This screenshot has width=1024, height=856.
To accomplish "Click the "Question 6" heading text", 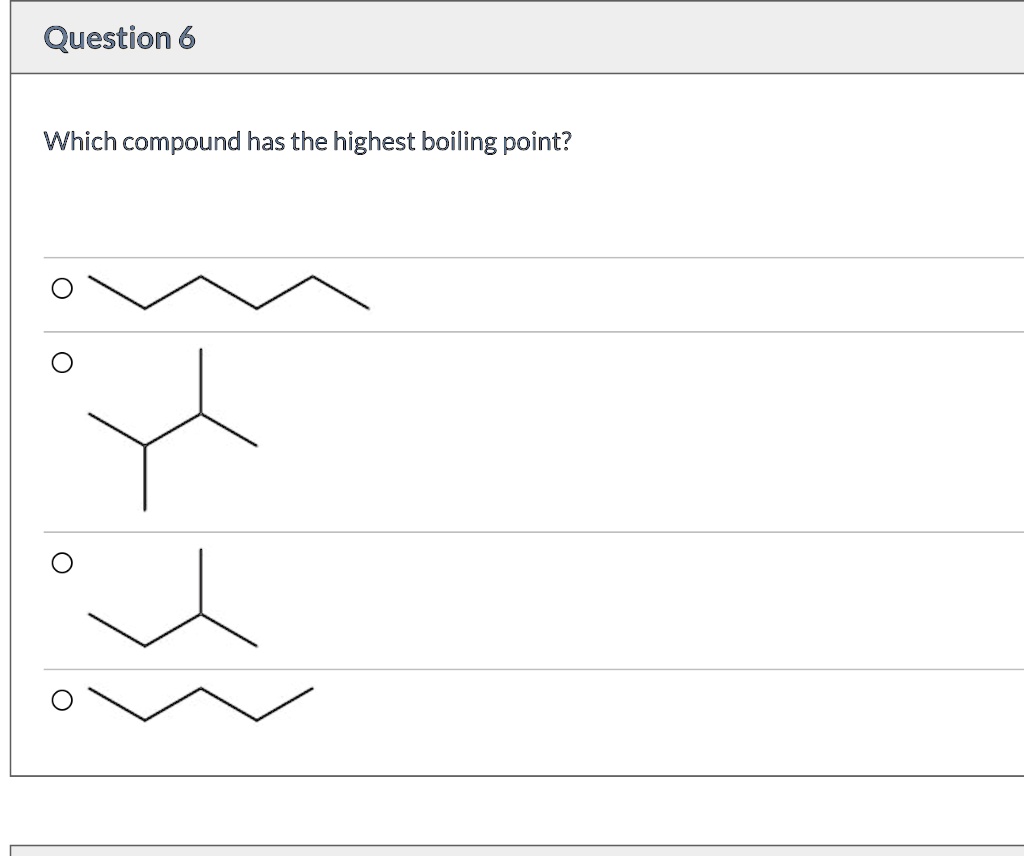I will pos(120,38).
